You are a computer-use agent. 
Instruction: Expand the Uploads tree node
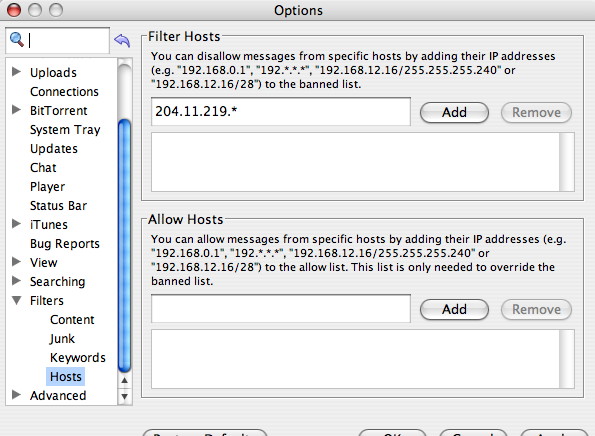click(16, 71)
